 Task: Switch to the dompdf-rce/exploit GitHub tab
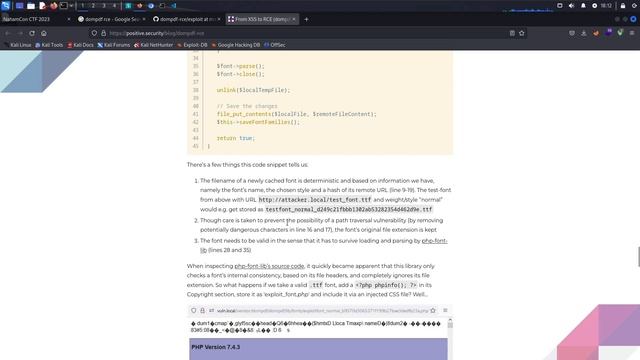click(187, 19)
